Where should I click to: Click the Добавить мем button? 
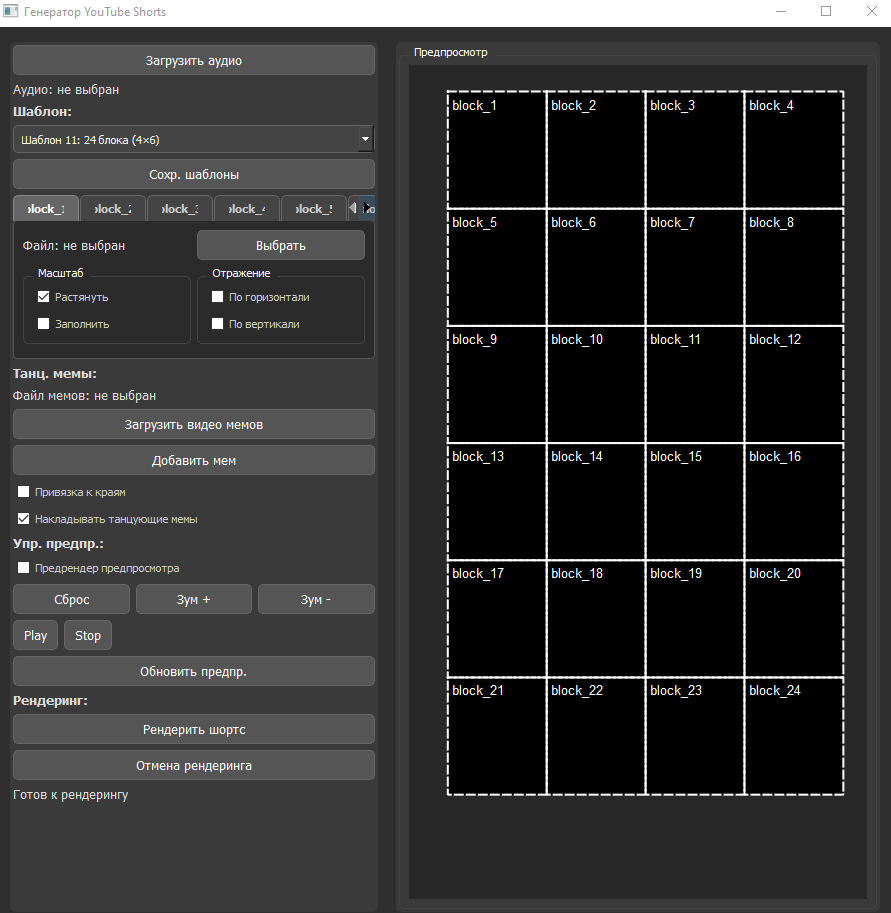coord(193,461)
